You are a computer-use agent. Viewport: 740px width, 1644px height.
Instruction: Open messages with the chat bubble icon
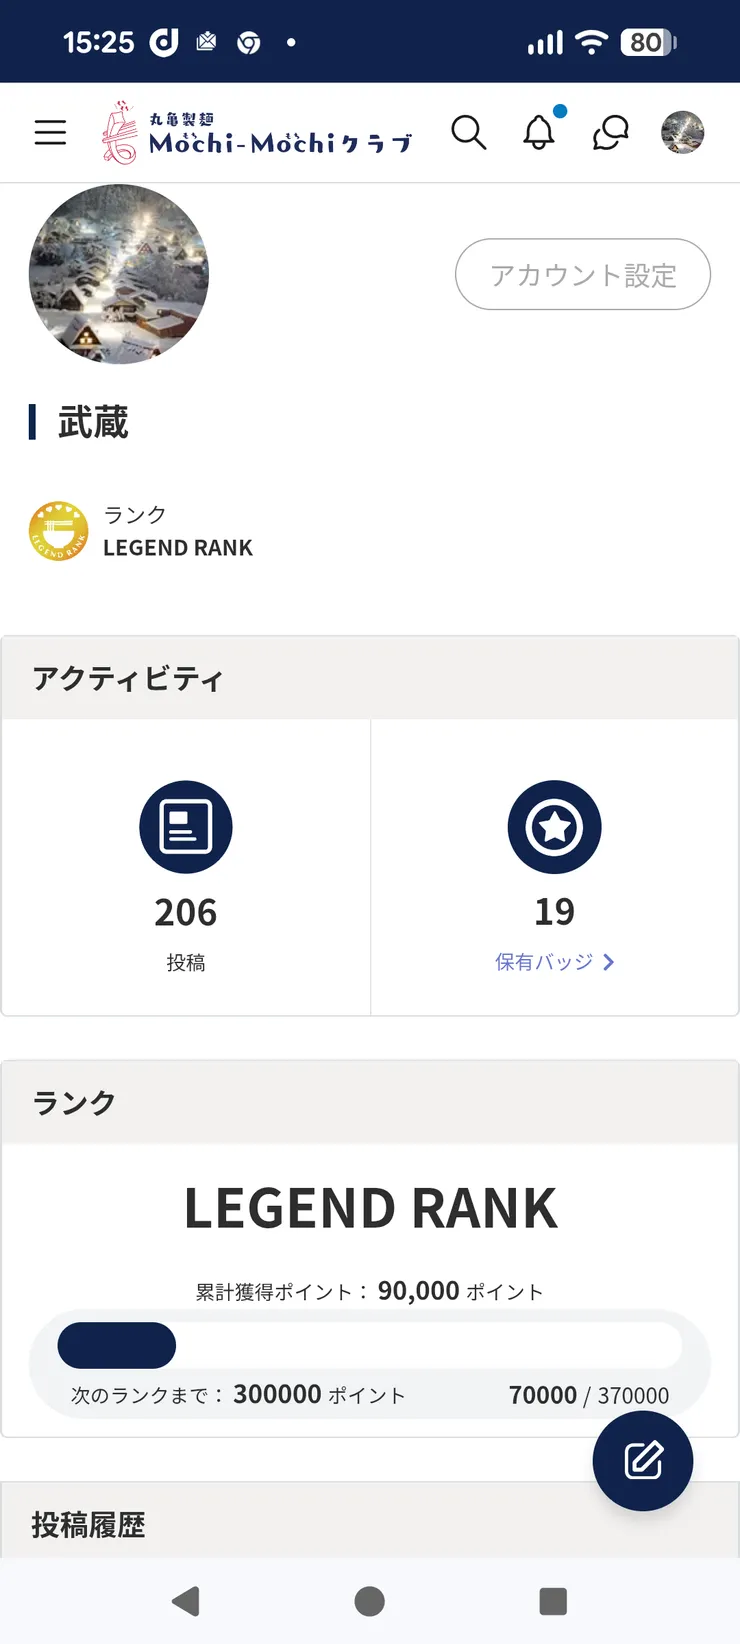(x=610, y=133)
